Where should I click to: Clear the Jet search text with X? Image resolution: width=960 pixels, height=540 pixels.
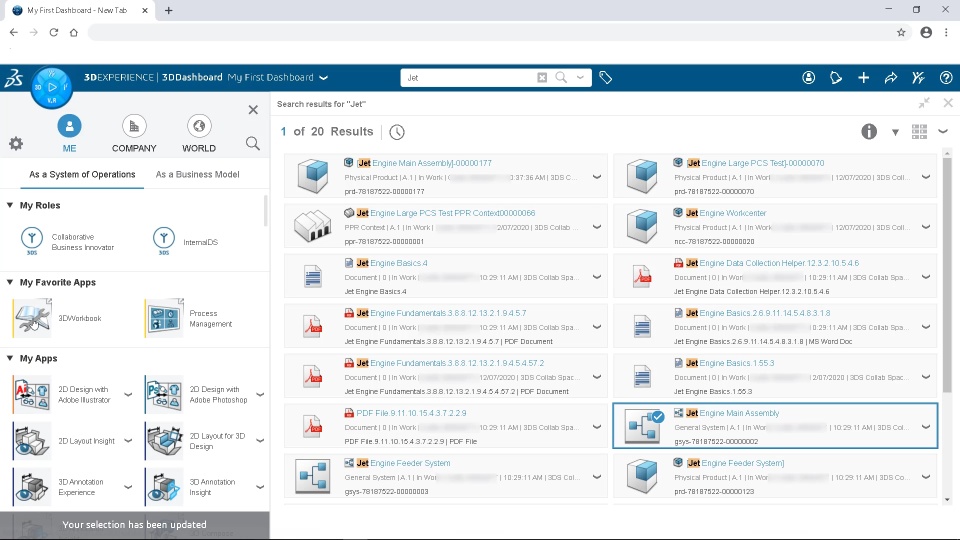pos(542,78)
